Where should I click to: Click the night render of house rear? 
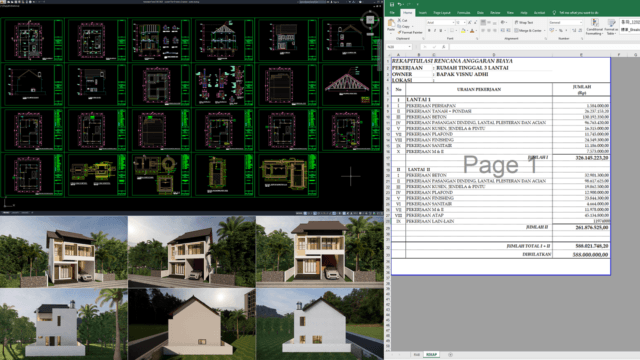[191, 324]
